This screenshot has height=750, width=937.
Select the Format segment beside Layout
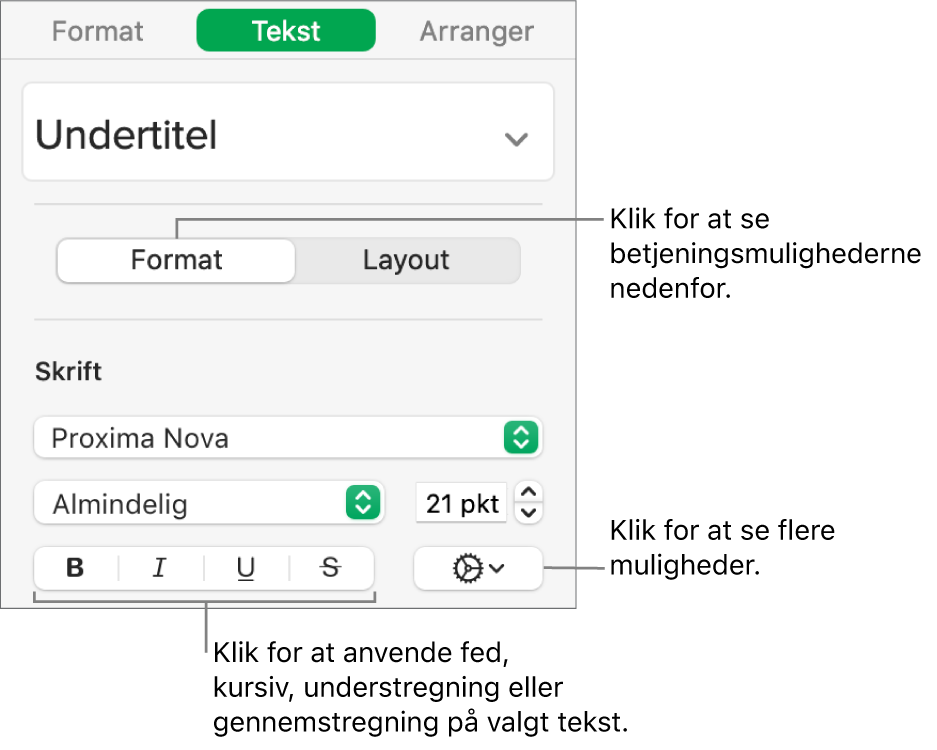(x=176, y=261)
